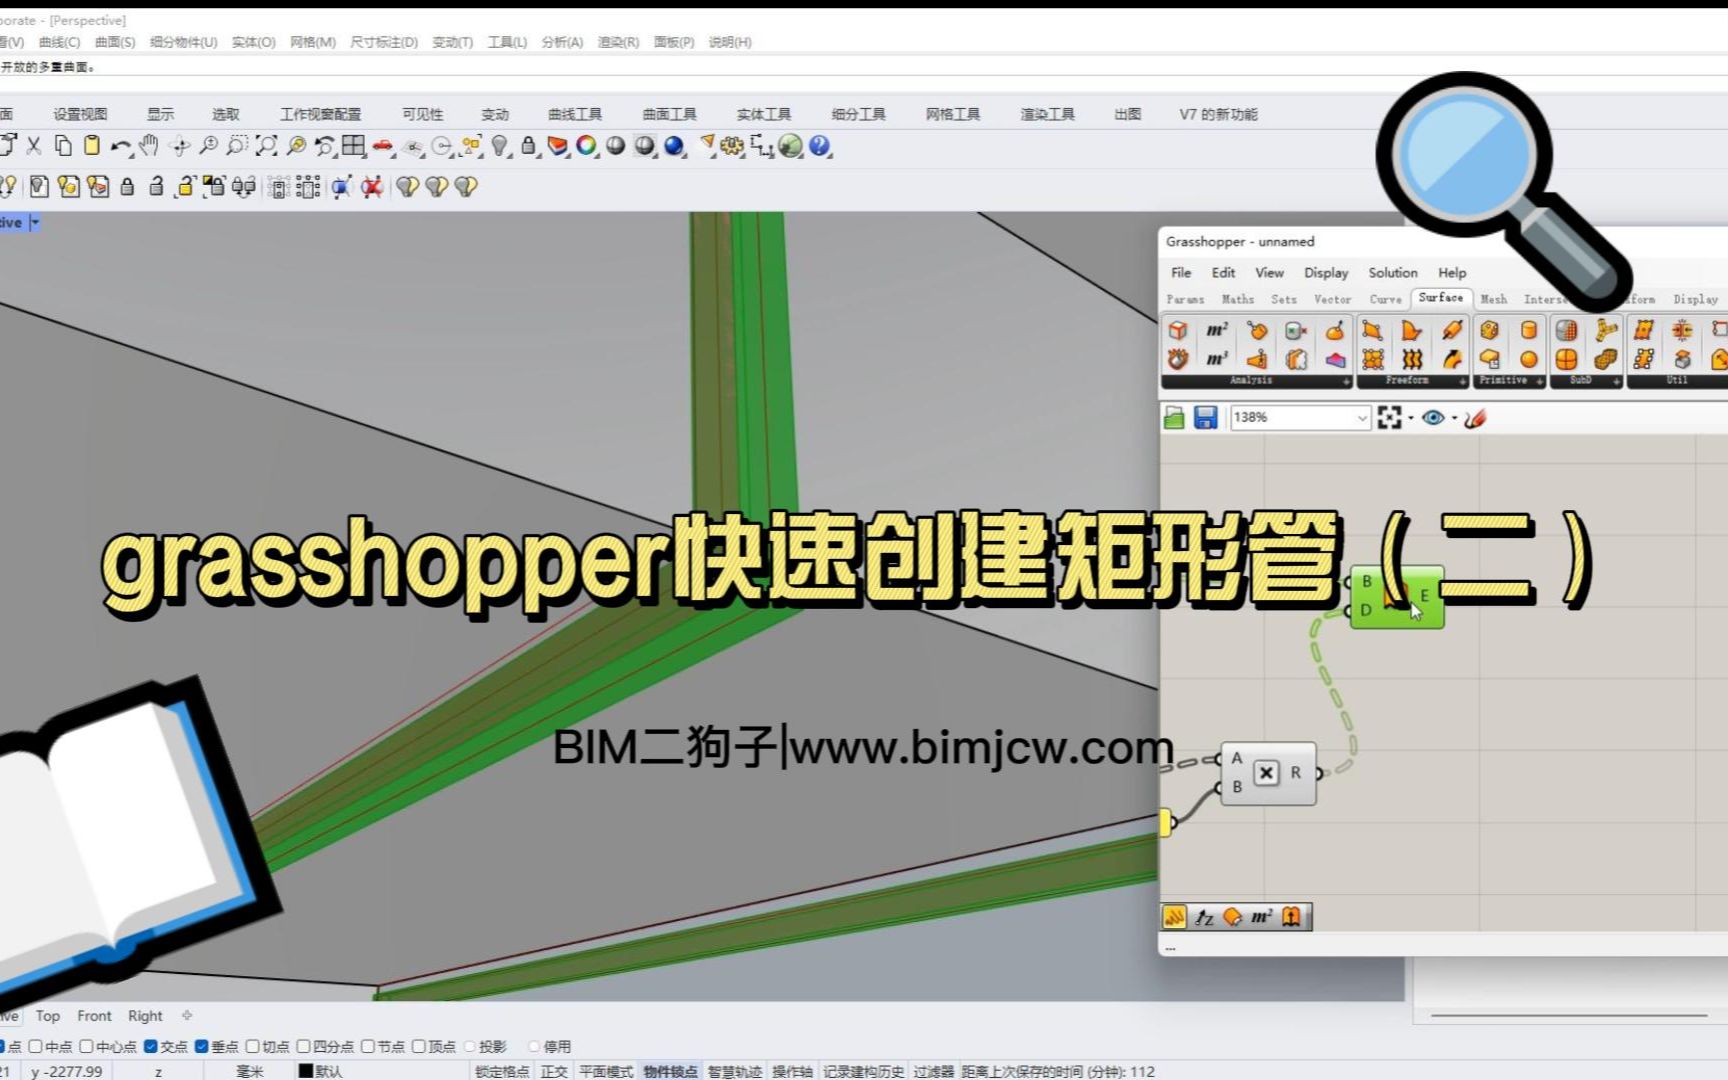Screen dimensions: 1728x1080
Task: Click the Paste clipboard icon
Action: (91, 146)
